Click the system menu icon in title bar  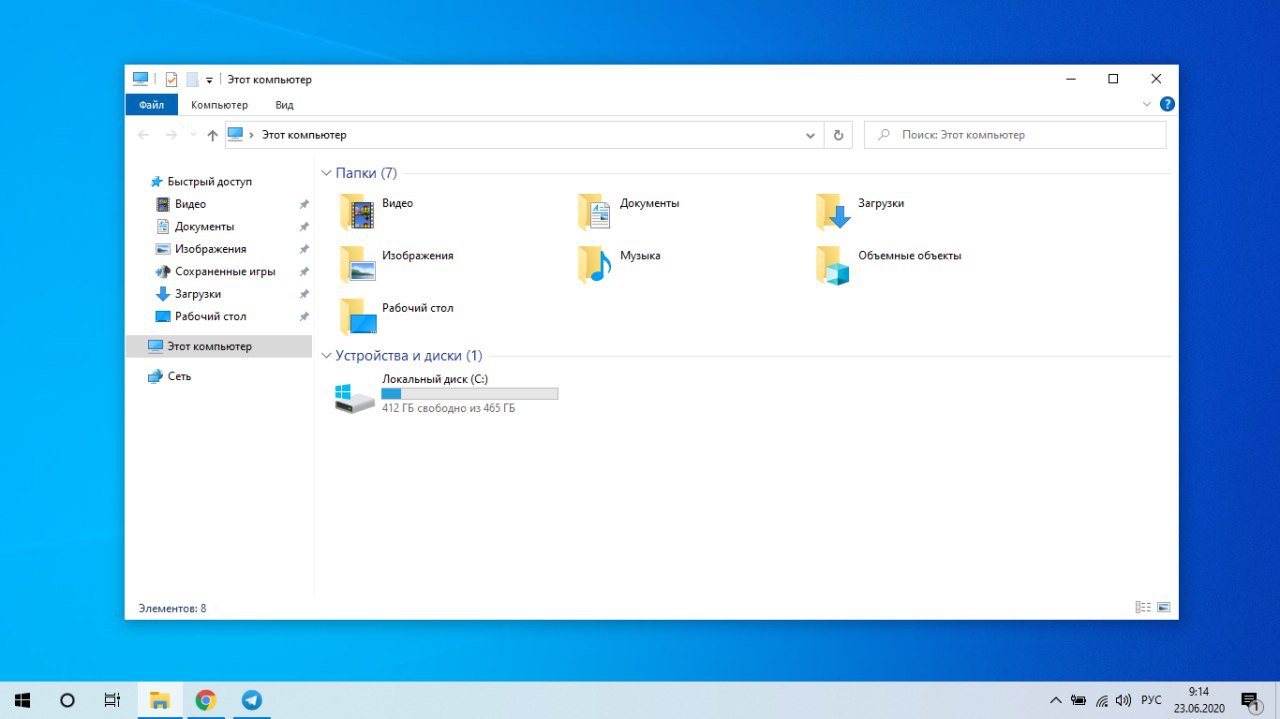coord(141,79)
